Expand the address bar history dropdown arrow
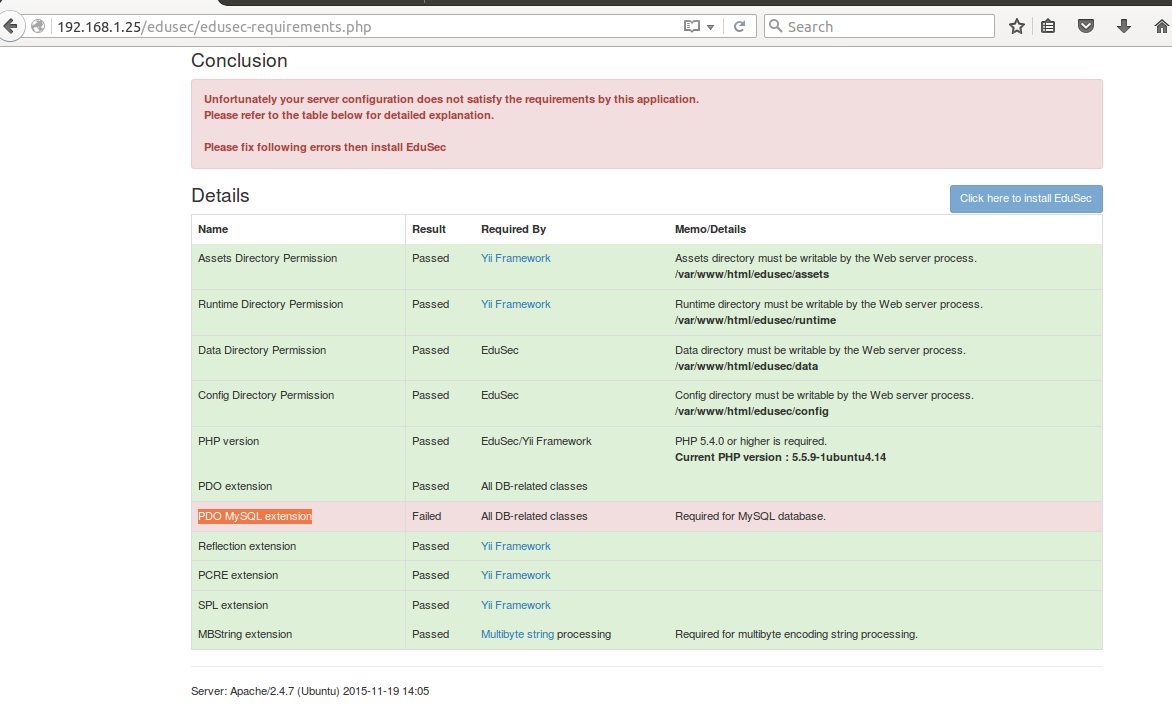Viewport: 1172px width, 707px height. point(711,27)
